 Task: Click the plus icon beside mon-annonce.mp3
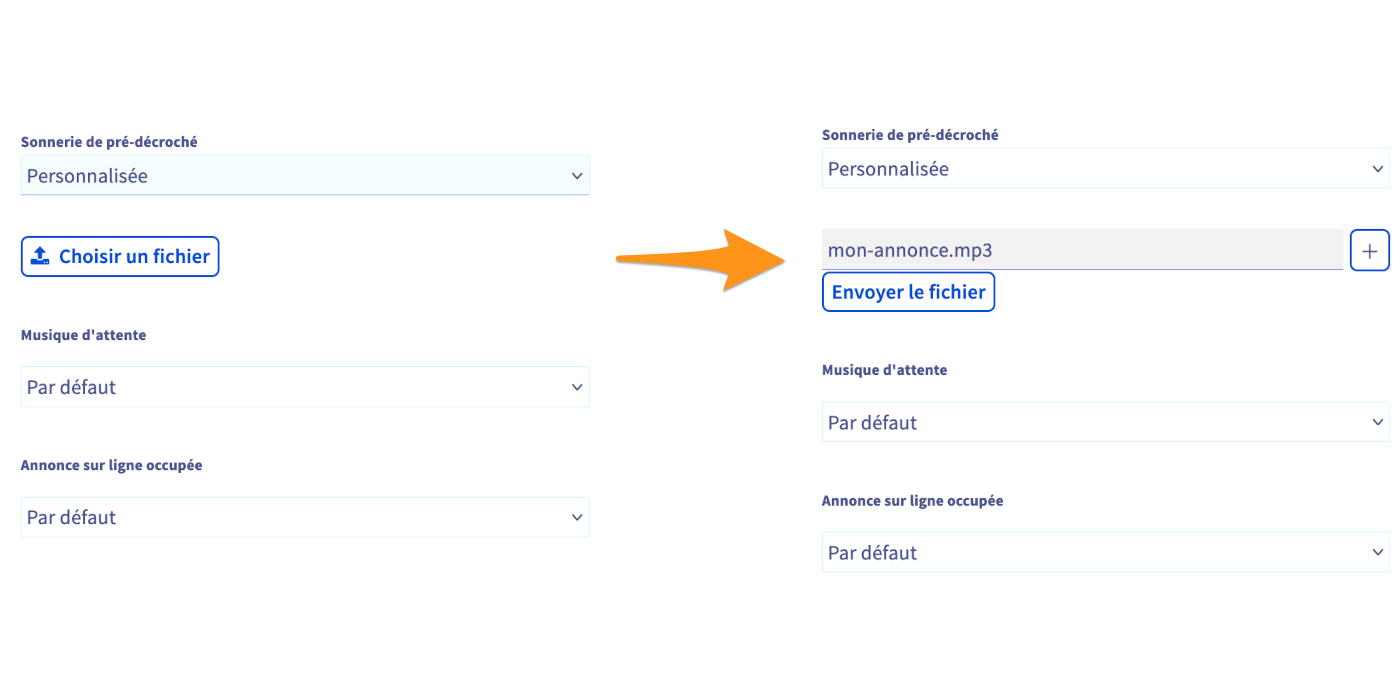pos(1369,251)
